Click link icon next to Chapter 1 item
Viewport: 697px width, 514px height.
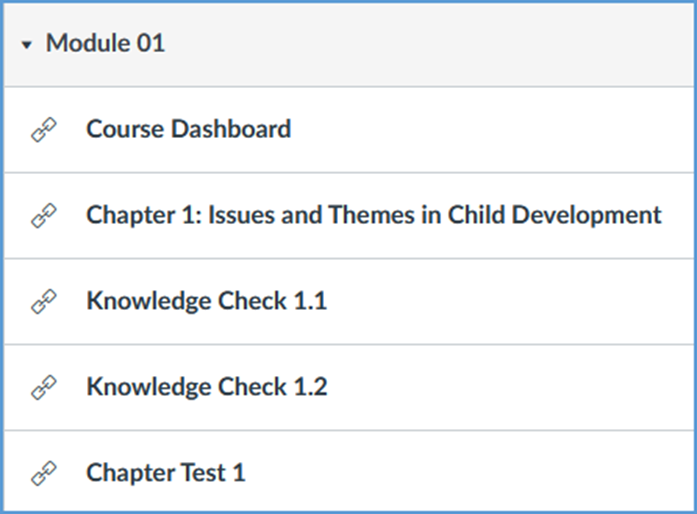[x=44, y=215]
